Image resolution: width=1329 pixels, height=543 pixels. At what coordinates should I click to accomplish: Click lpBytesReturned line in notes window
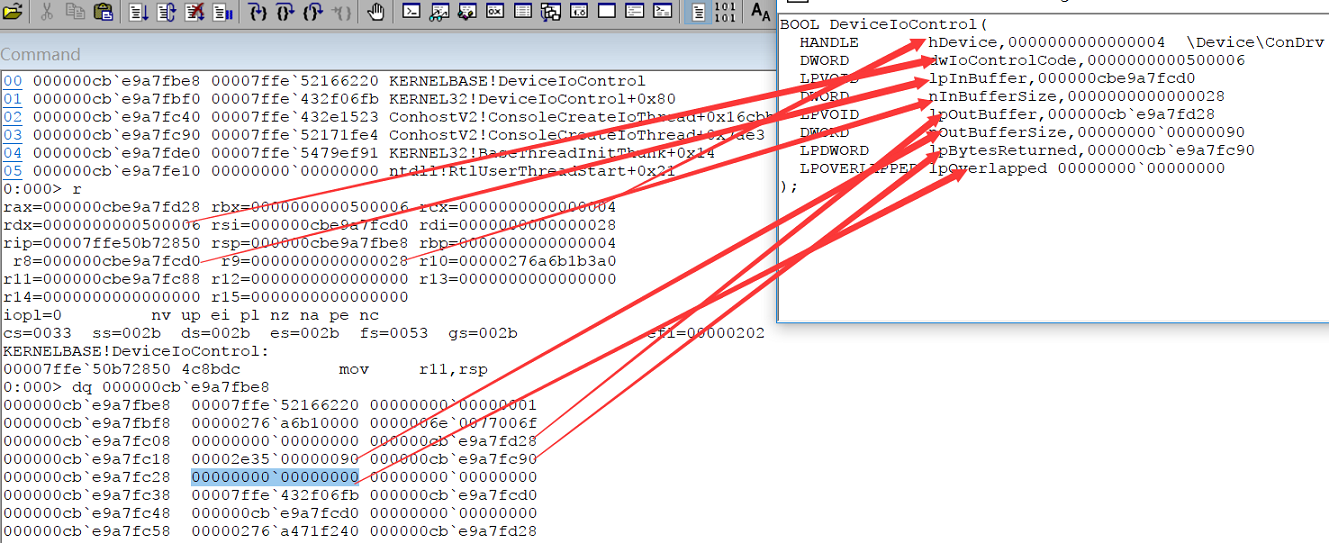[1027, 150]
